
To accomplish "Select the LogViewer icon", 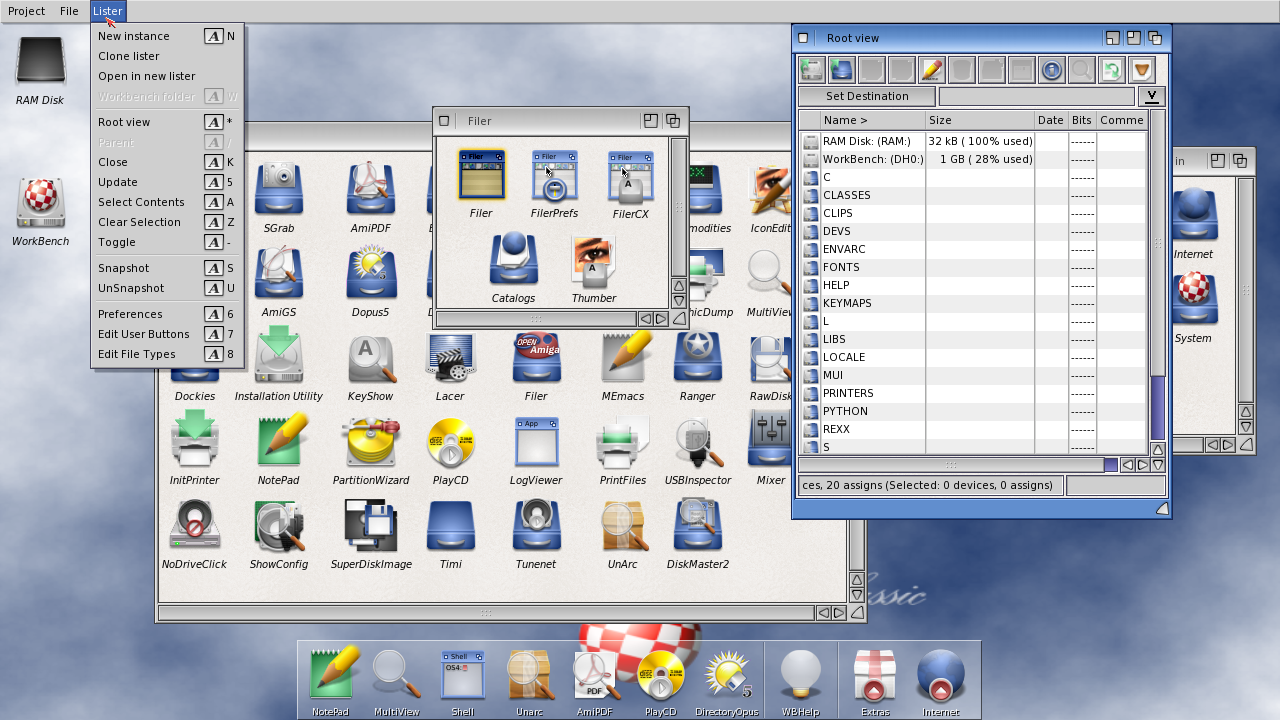I will [536, 450].
